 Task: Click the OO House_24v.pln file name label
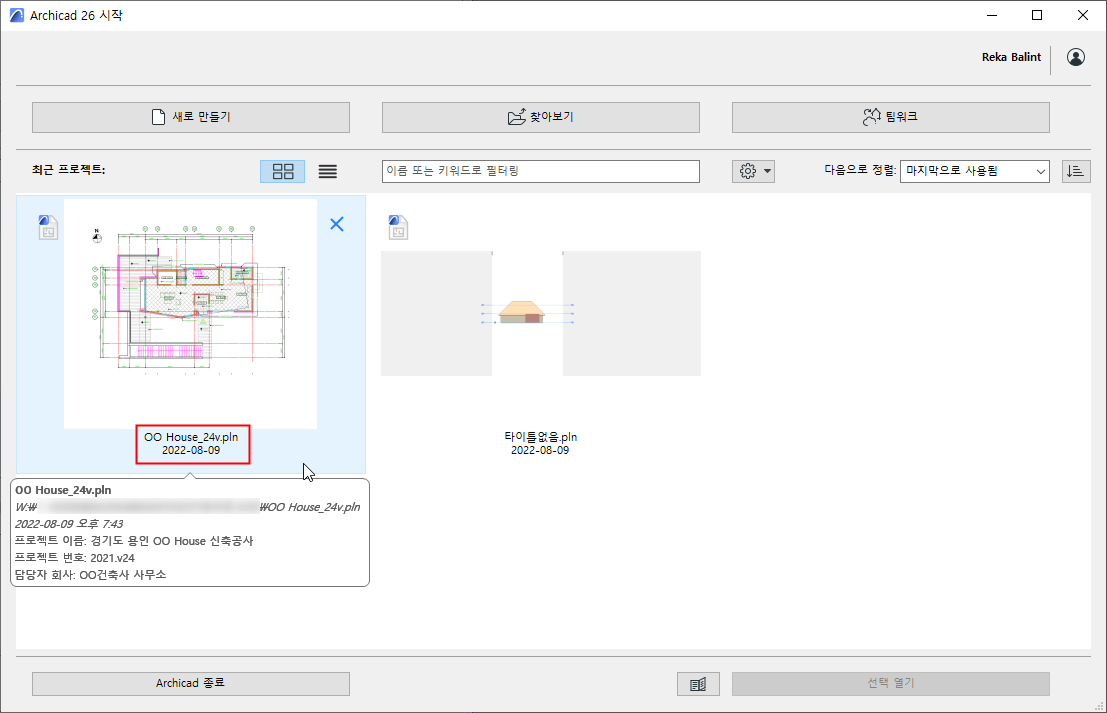(191, 437)
